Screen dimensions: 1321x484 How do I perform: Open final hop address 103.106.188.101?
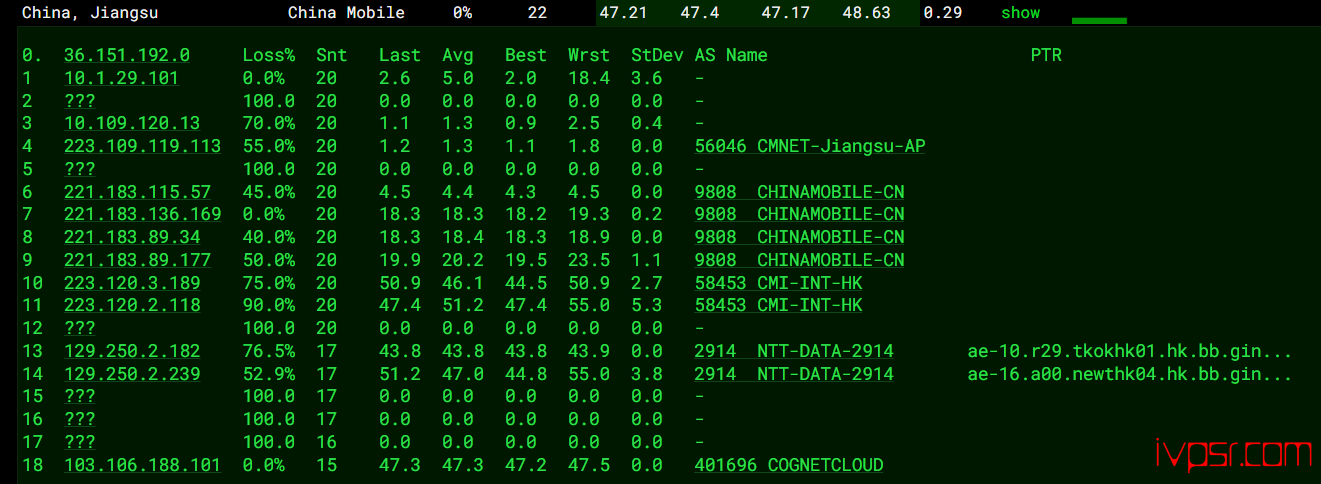tap(142, 465)
